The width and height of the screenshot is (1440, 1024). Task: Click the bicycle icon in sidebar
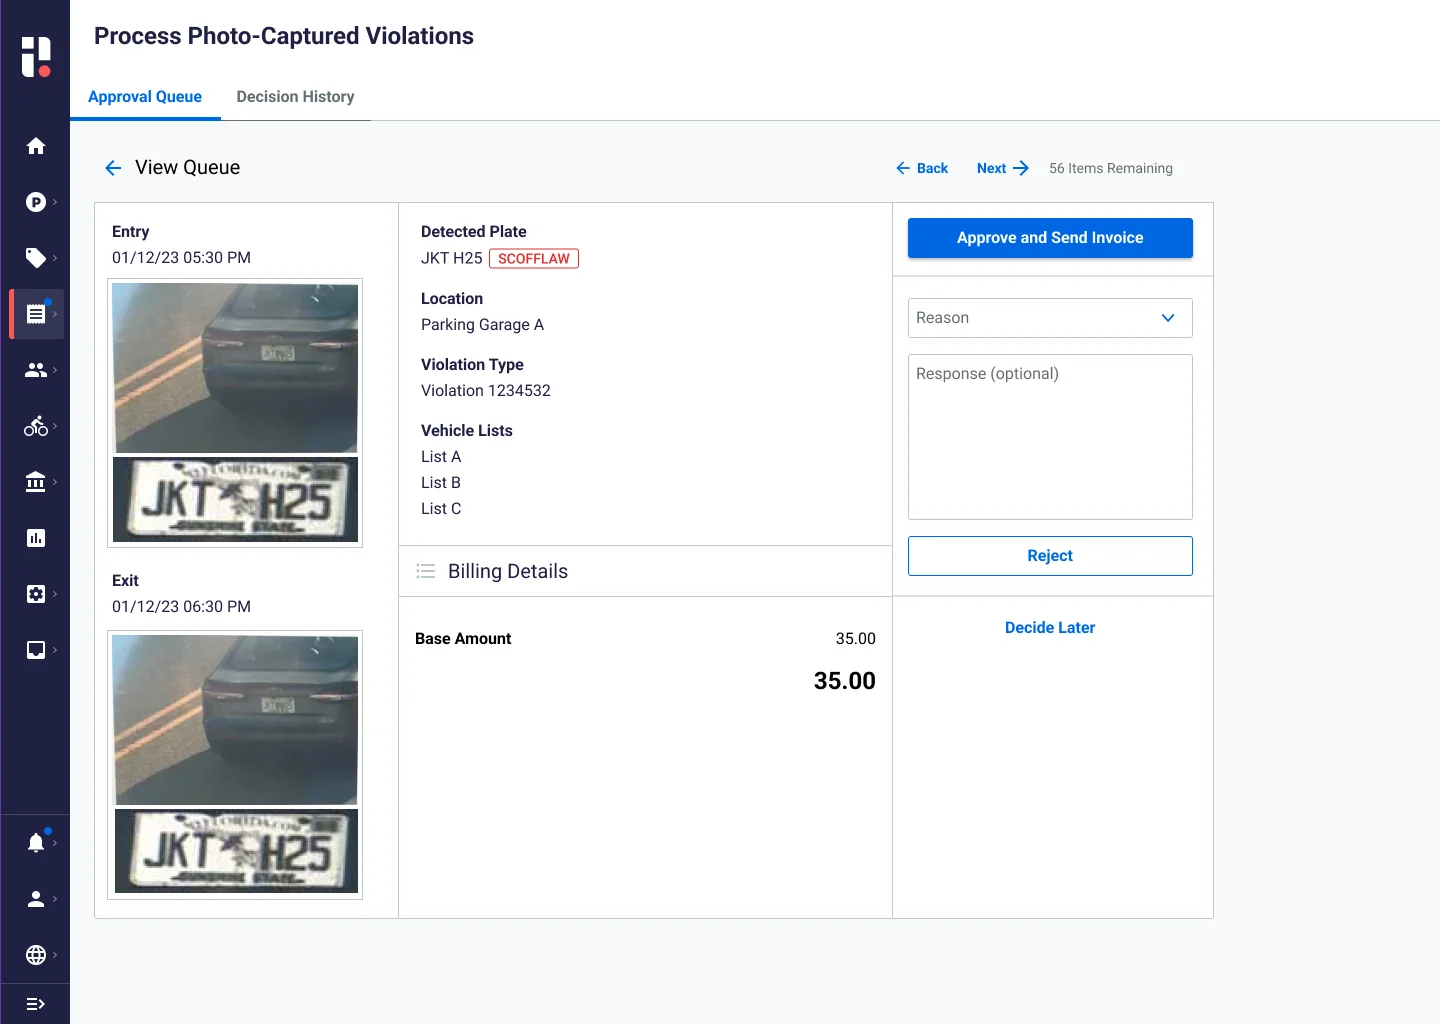click(36, 426)
